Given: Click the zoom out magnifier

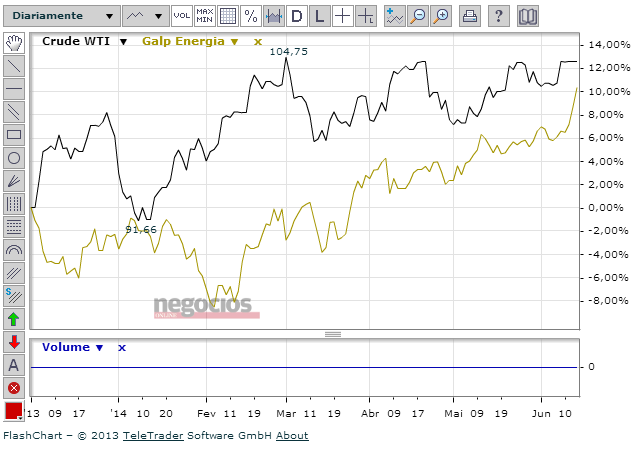Looking at the screenshot, I should coord(418,16).
